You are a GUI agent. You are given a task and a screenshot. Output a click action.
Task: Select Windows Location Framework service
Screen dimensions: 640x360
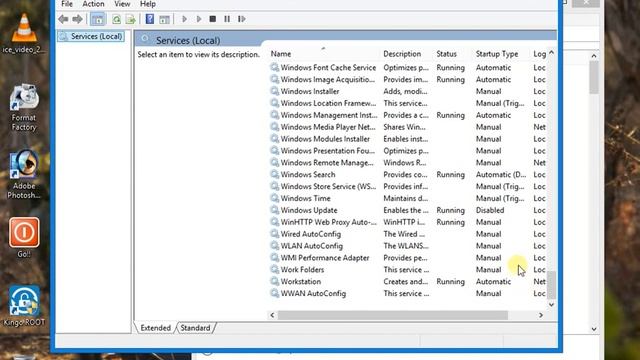(407, 103)
